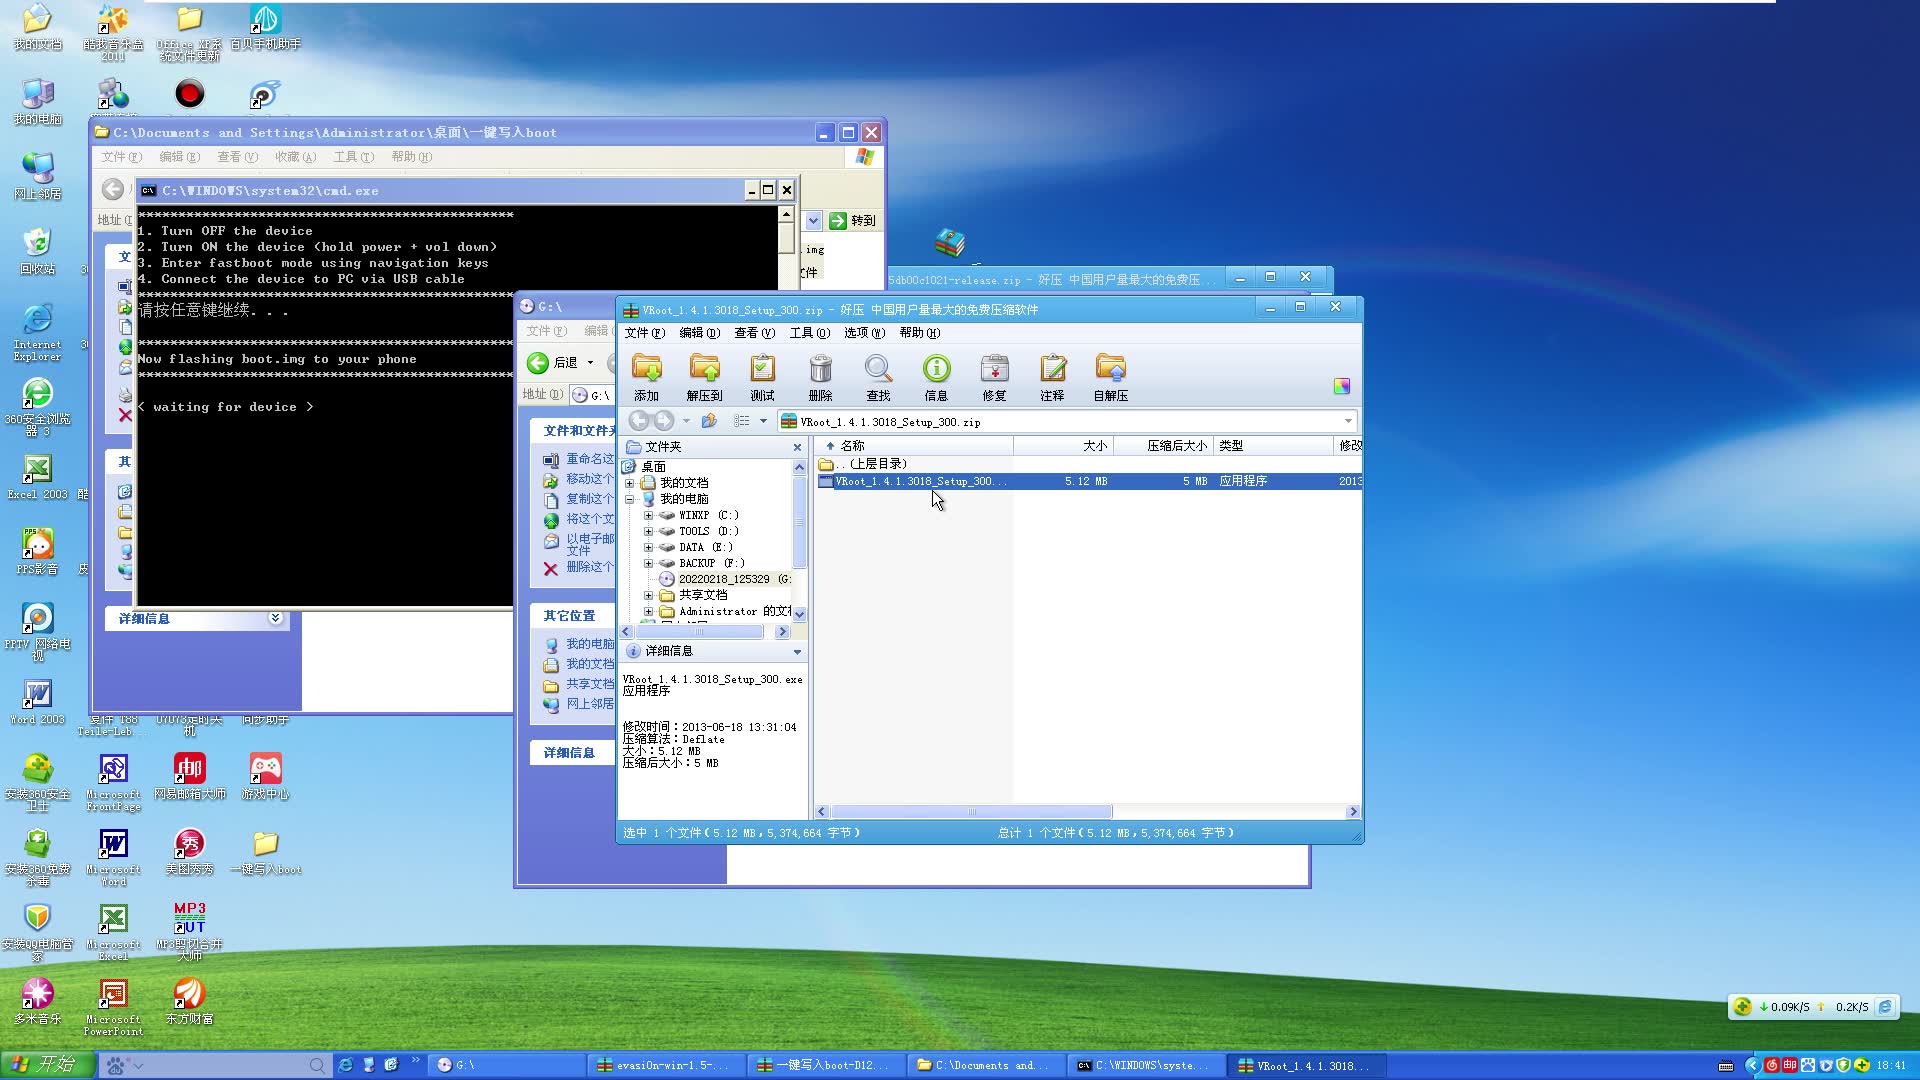Open 网易邮箱大师 desktop icon

click(x=189, y=777)
